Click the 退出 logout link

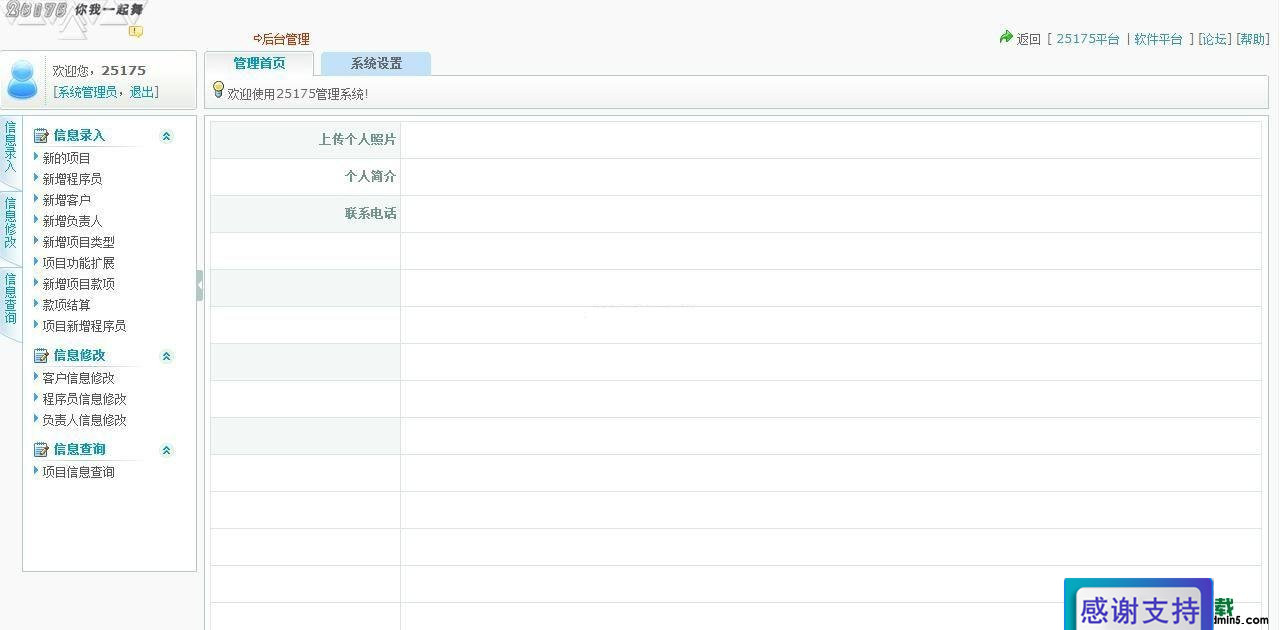pyautogui.click(x=141, y=92)
